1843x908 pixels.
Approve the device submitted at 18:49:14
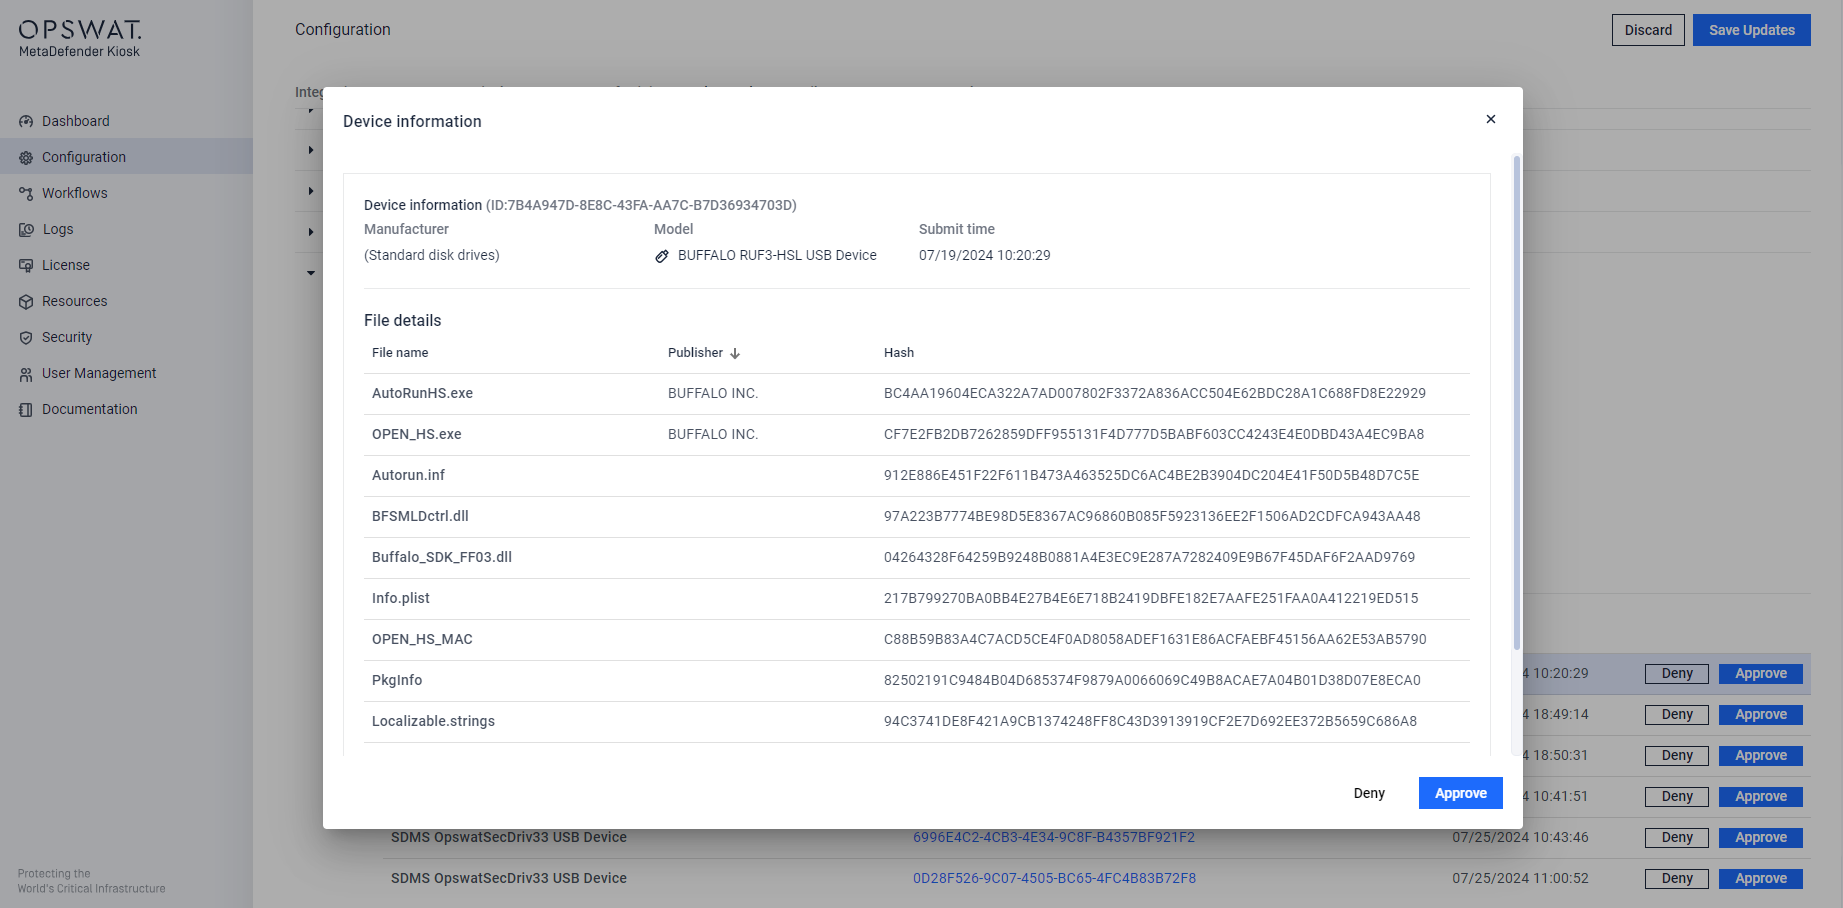pos(1761,715)
